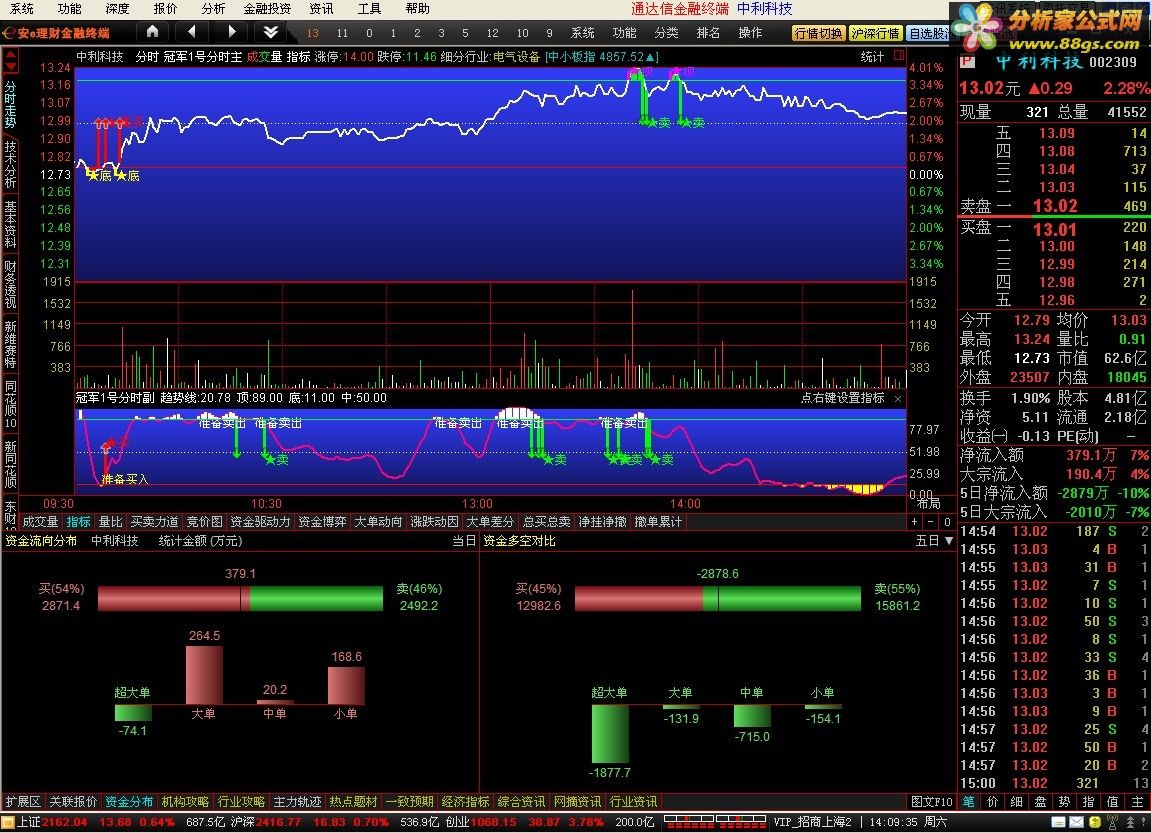
Task: Click buy-one price 13.01
Action: click(x=1056, y=229)
